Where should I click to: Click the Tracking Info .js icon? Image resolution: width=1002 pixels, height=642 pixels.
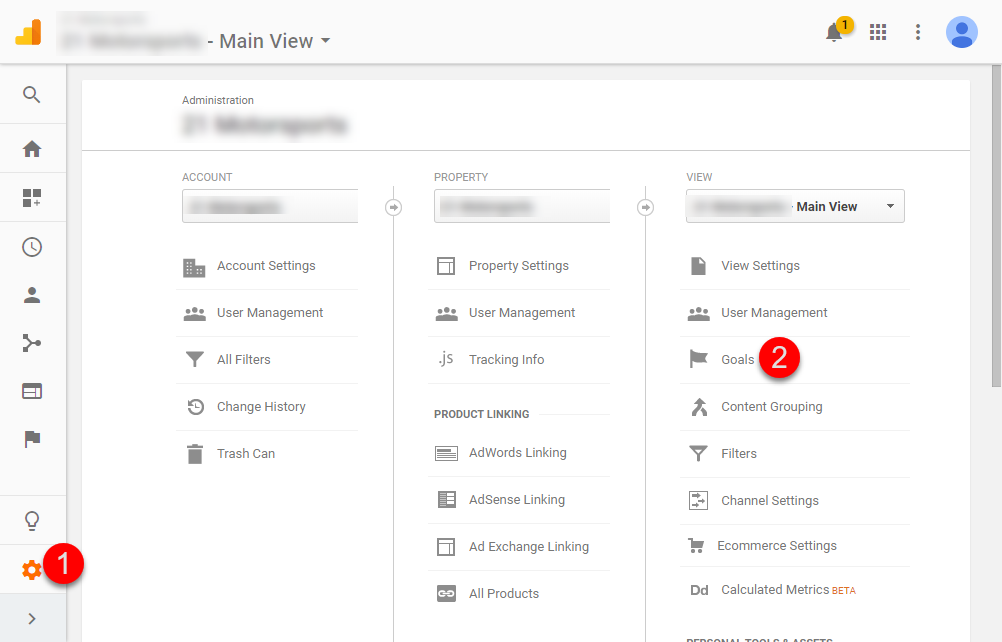click(x=446, y=359)
